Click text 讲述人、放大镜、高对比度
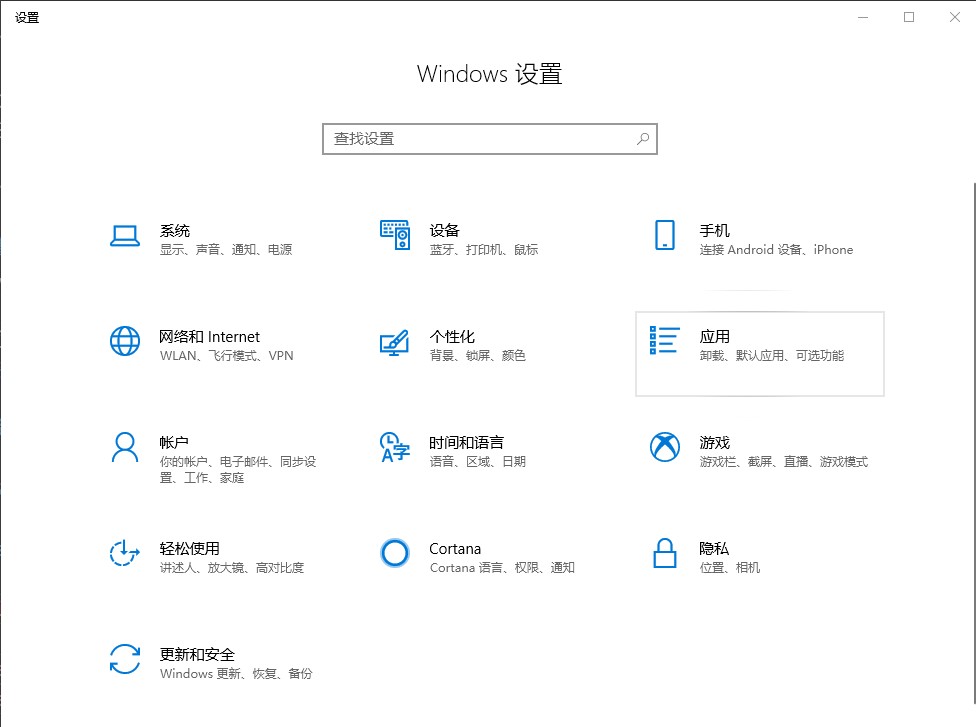 232,568
